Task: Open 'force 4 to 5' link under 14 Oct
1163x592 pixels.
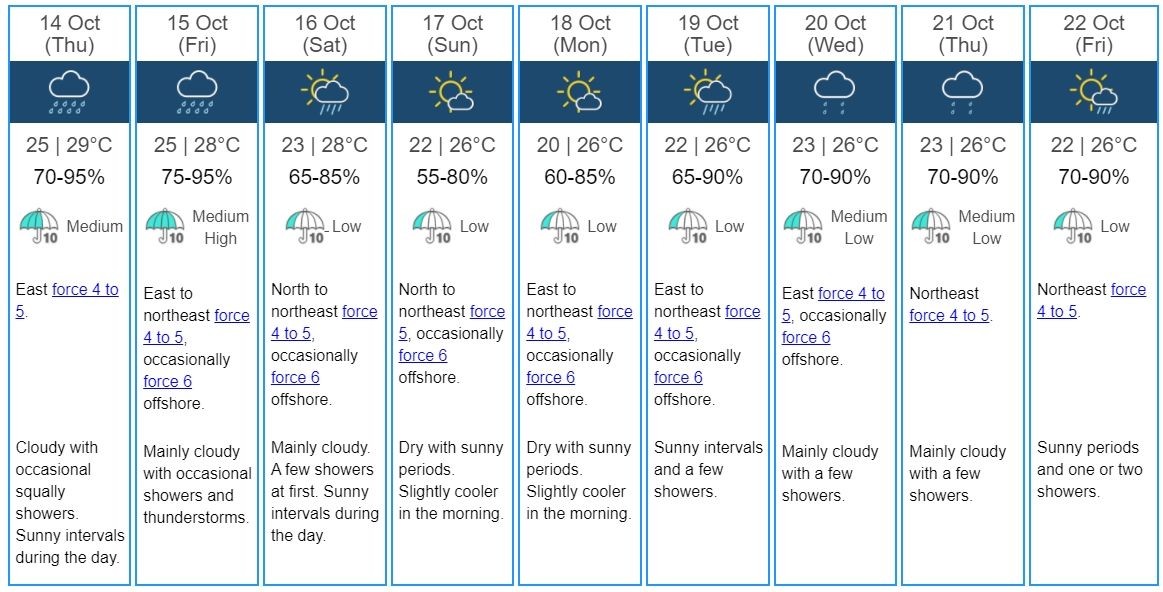Action: pos(84,290)
